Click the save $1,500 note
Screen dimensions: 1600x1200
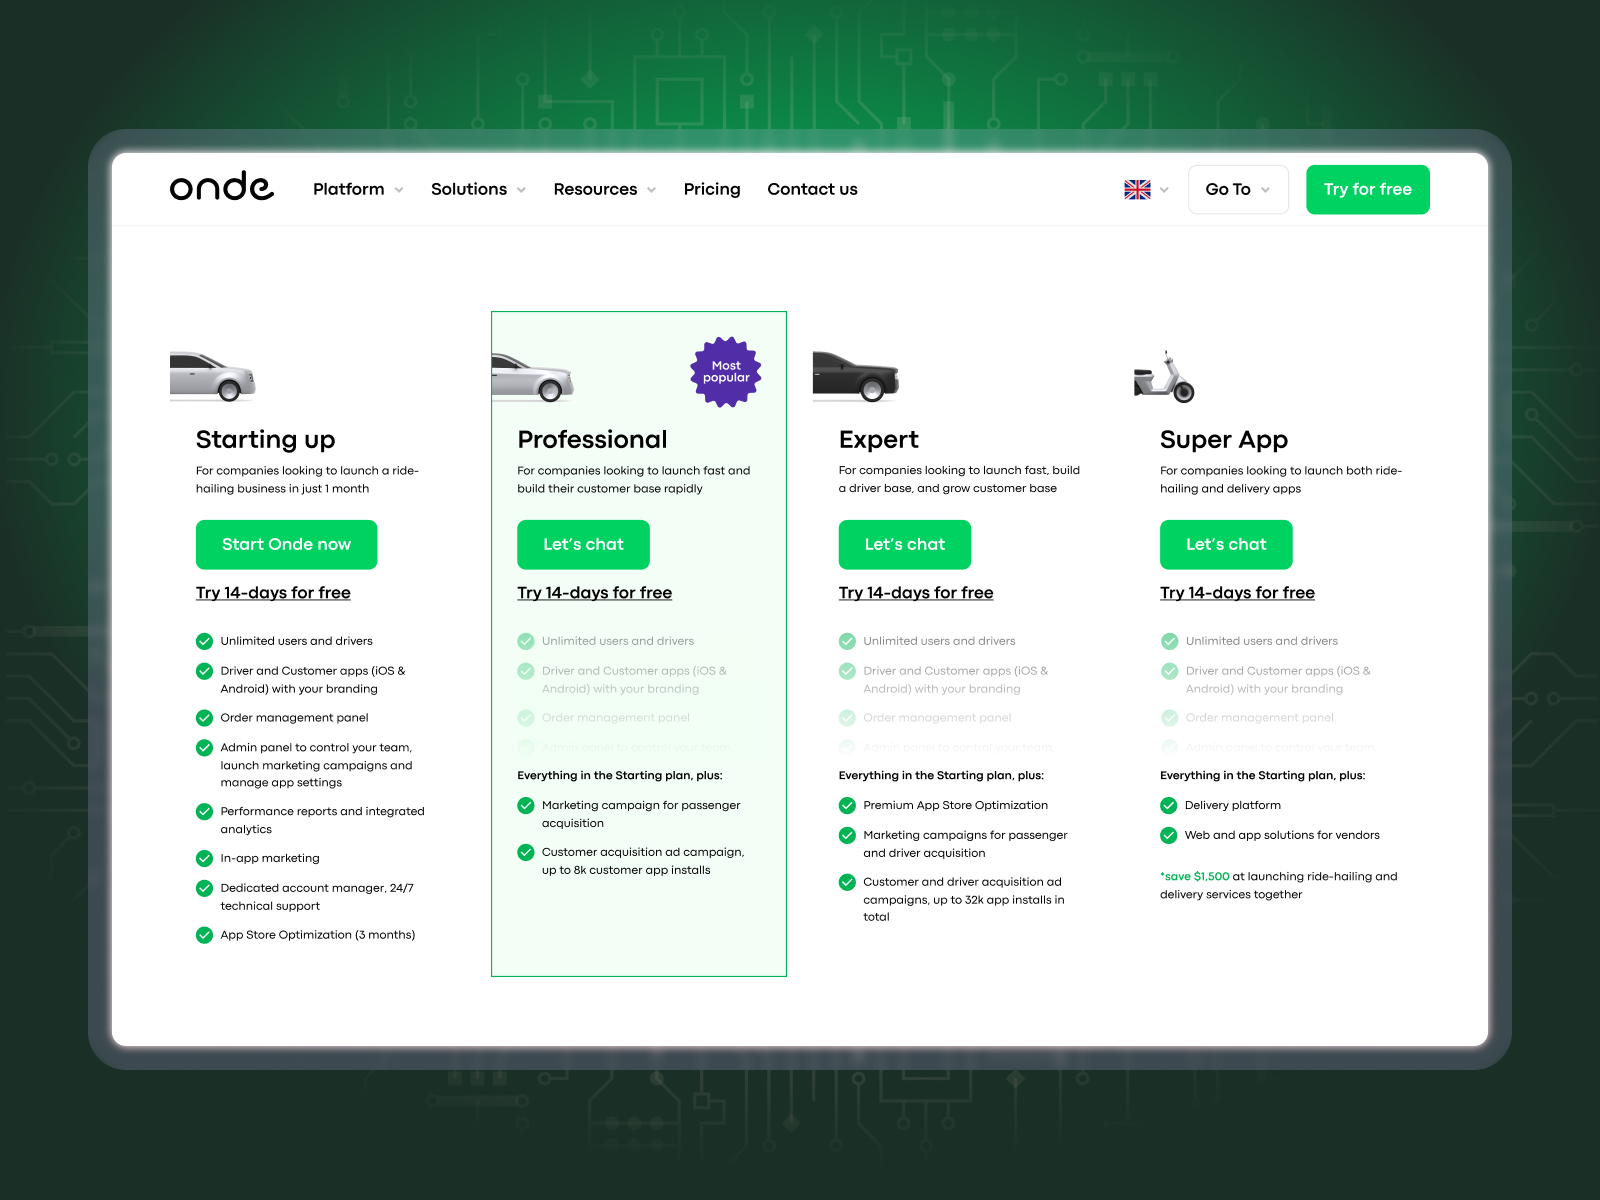click(1279, 885)
